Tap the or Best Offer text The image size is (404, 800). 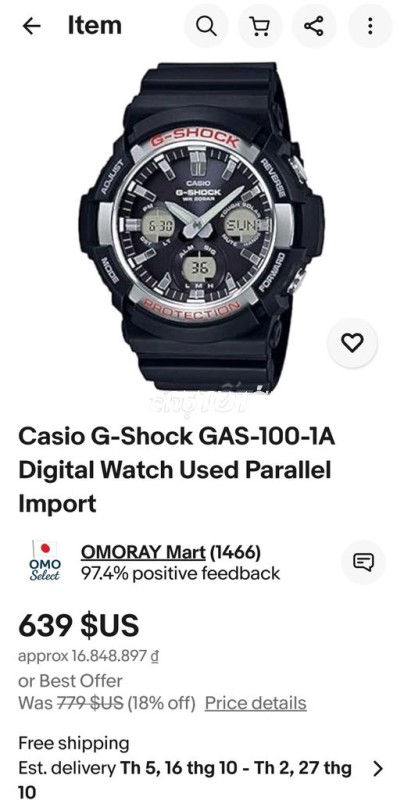70,681
